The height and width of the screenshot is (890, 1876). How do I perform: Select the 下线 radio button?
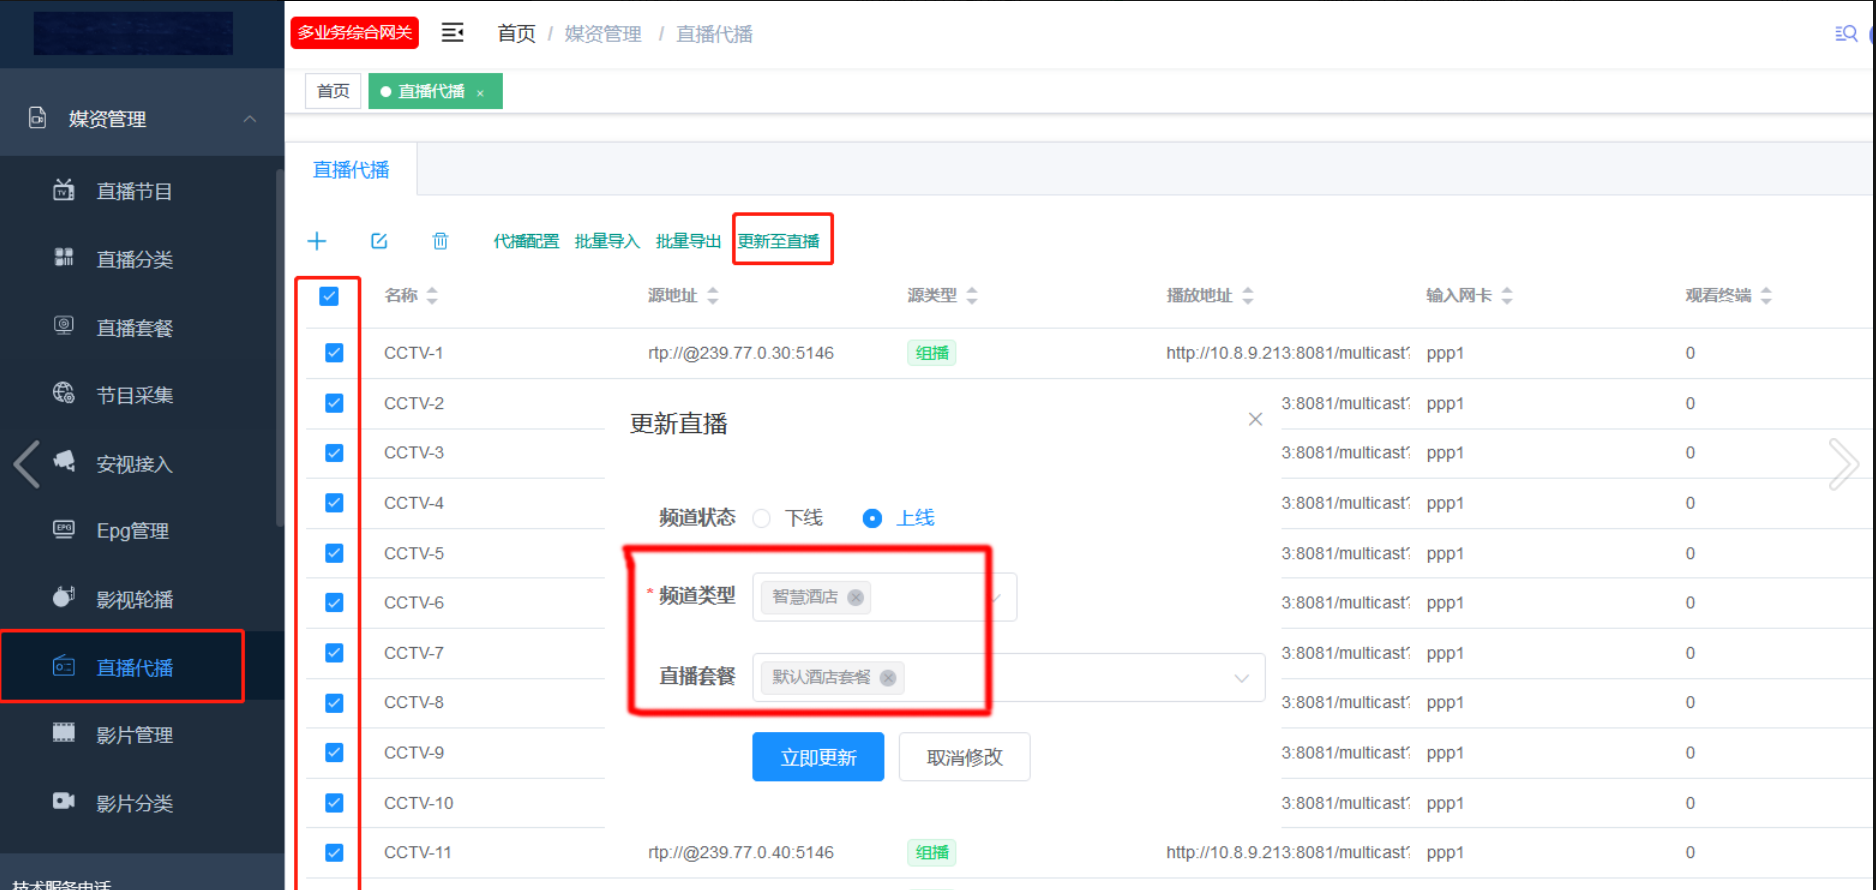(762, 518)
